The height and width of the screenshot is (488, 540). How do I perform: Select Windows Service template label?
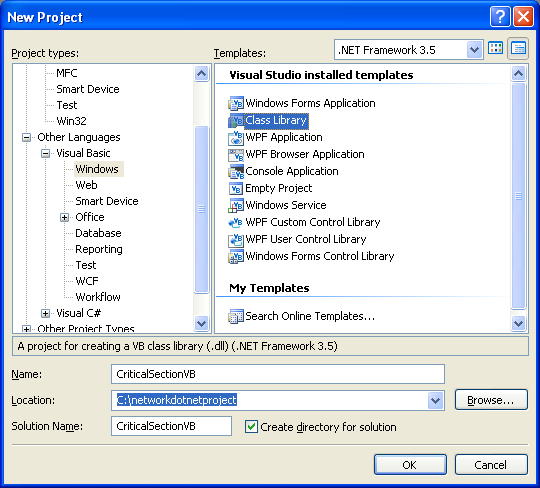[x=286, y=205]
